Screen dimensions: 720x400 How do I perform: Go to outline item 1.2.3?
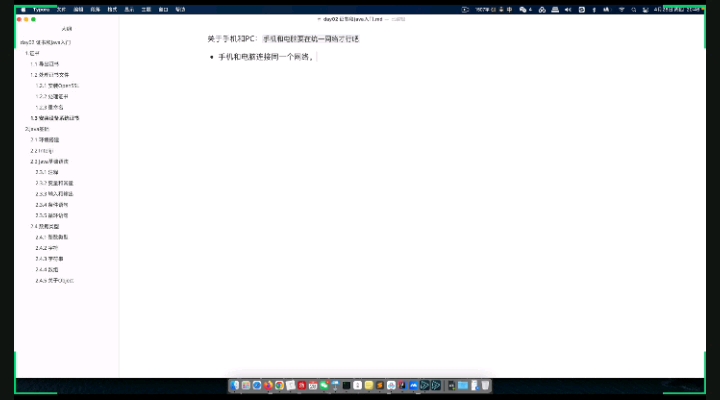[x=49, y=107]
